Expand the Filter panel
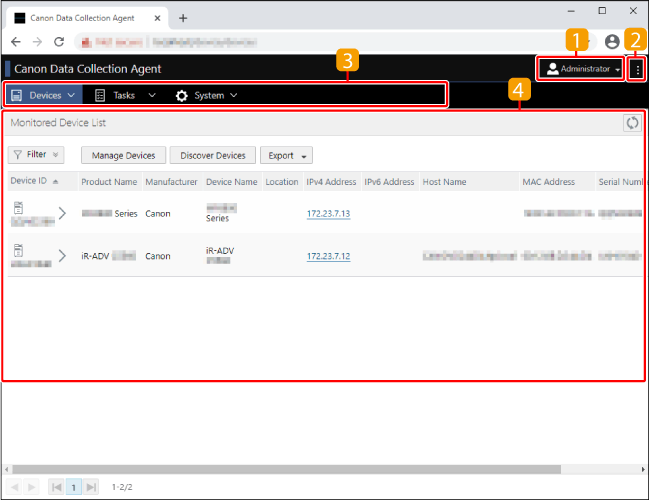Image resolution: width=649 pixels, height=500 pixels. pyautogui.click(x=36, y=155)
